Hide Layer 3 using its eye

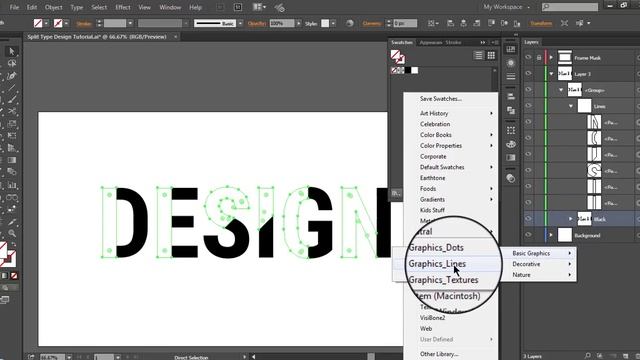click(529, 74)
